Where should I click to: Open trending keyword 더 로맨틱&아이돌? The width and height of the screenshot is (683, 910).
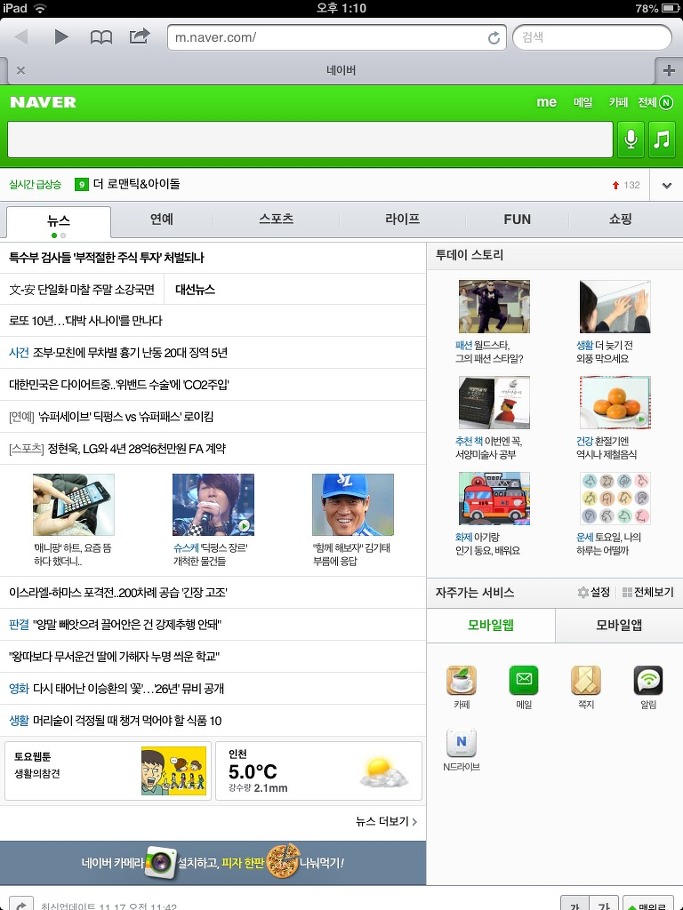136,184
